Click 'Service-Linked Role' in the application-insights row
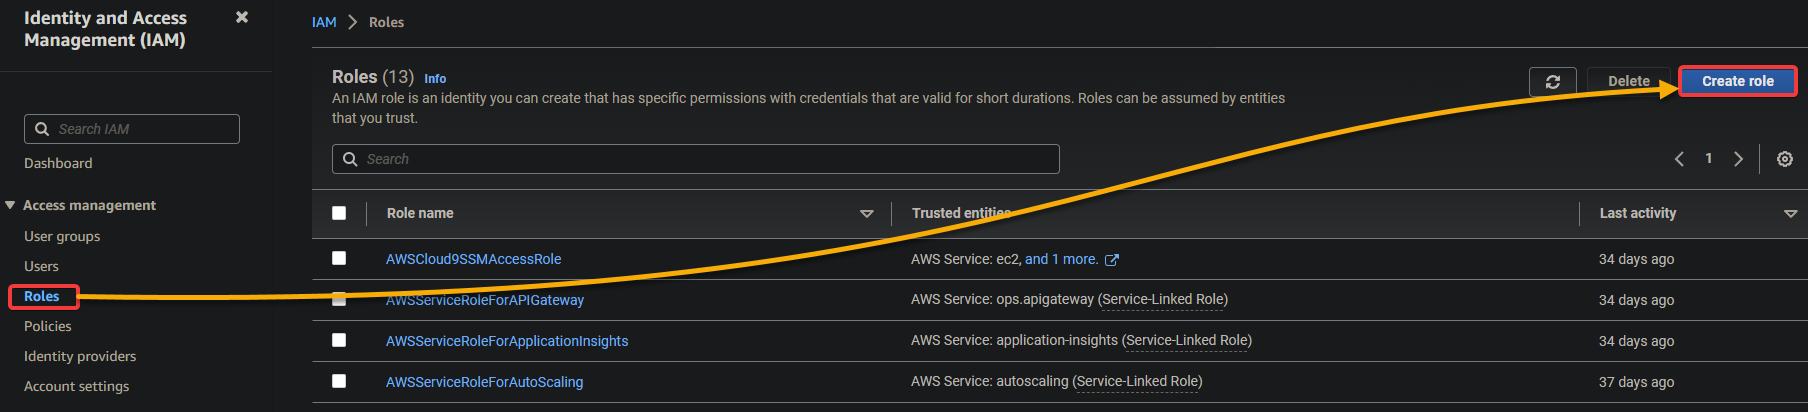The image size is (1808, 412). (1187, 340)
